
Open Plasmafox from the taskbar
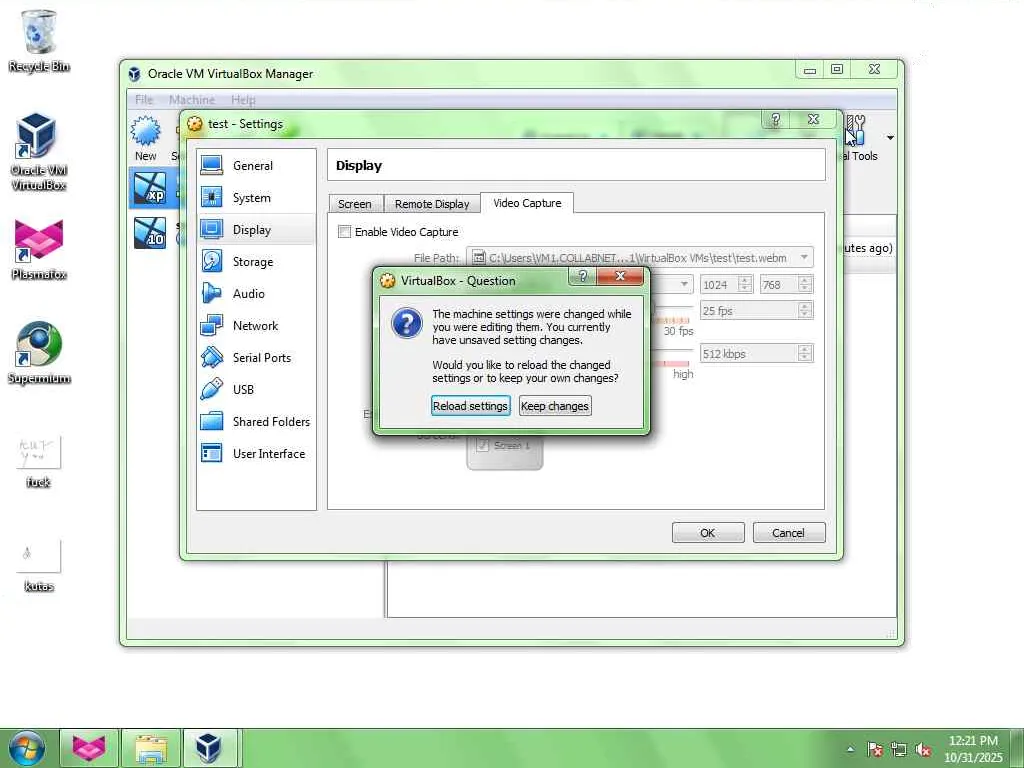[x=89, y=748]
